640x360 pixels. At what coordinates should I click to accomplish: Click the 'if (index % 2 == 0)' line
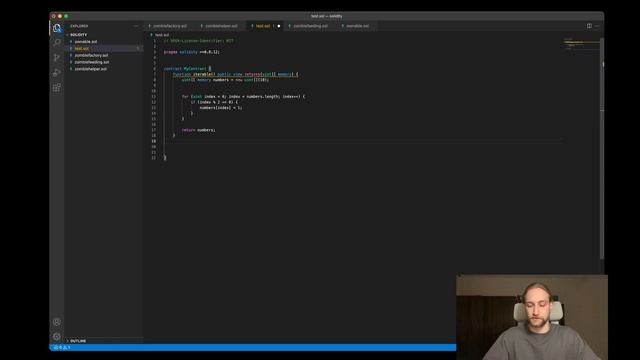(214, 102)
